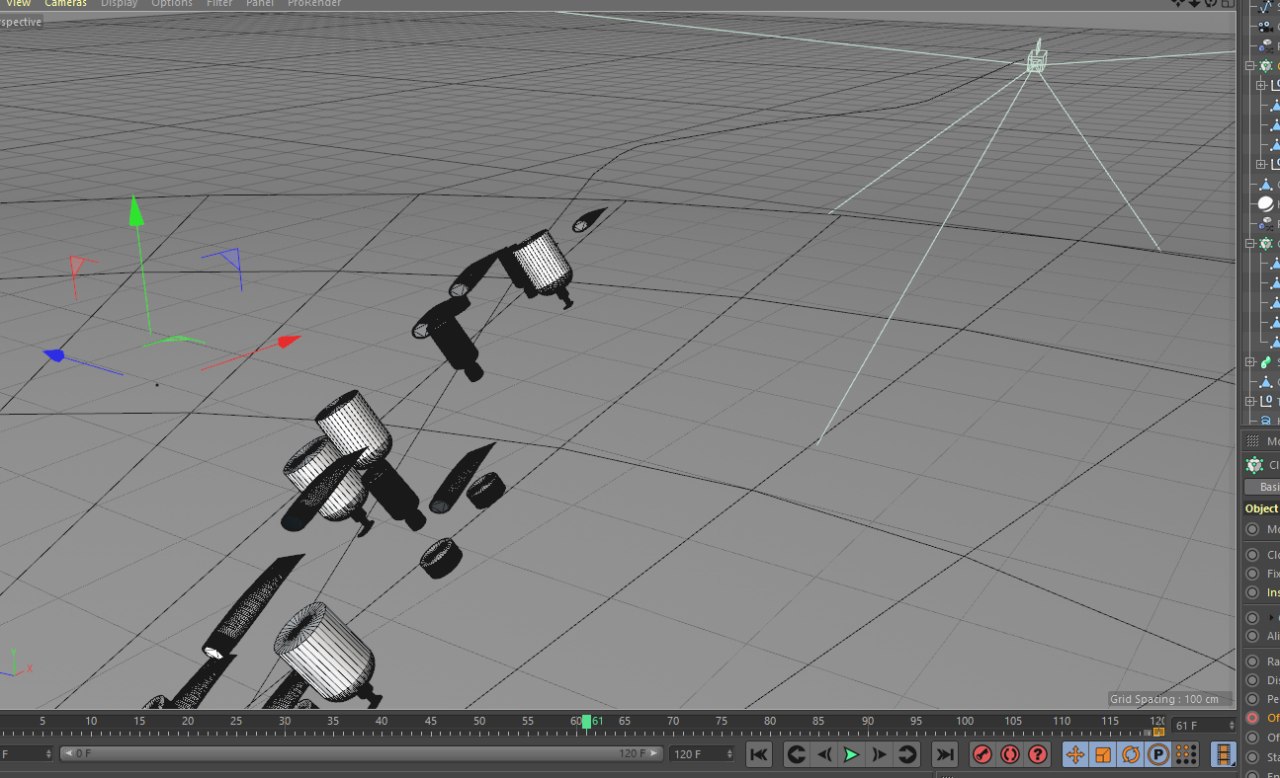Toggle the animation dot beside Sta
Image resolution: width=1280 pixels, height=778 pixels.
click(x=1252, y=756)
